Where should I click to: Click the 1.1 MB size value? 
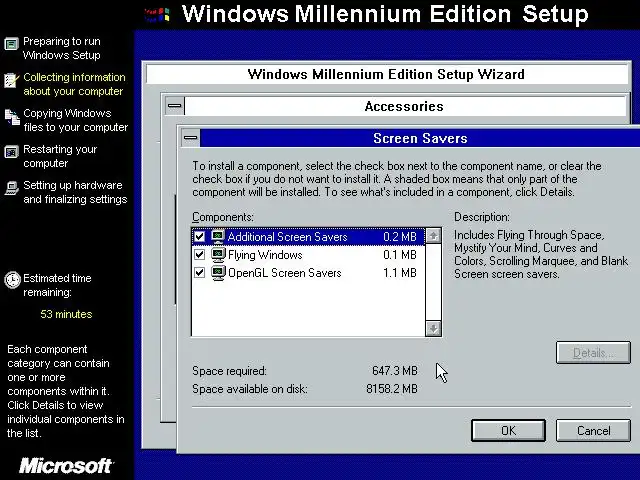tap(400, 273)
